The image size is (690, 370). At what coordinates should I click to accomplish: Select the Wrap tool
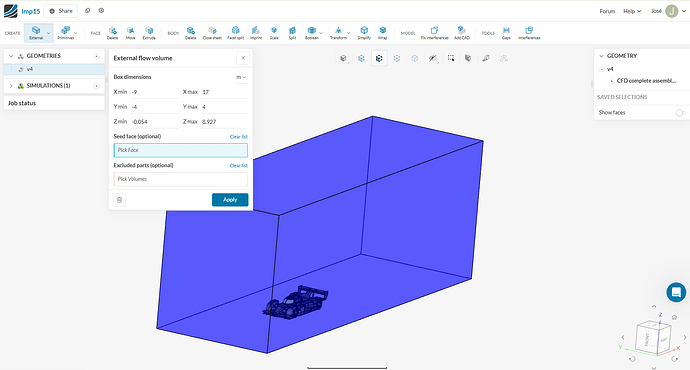click(x=383, y=33)
